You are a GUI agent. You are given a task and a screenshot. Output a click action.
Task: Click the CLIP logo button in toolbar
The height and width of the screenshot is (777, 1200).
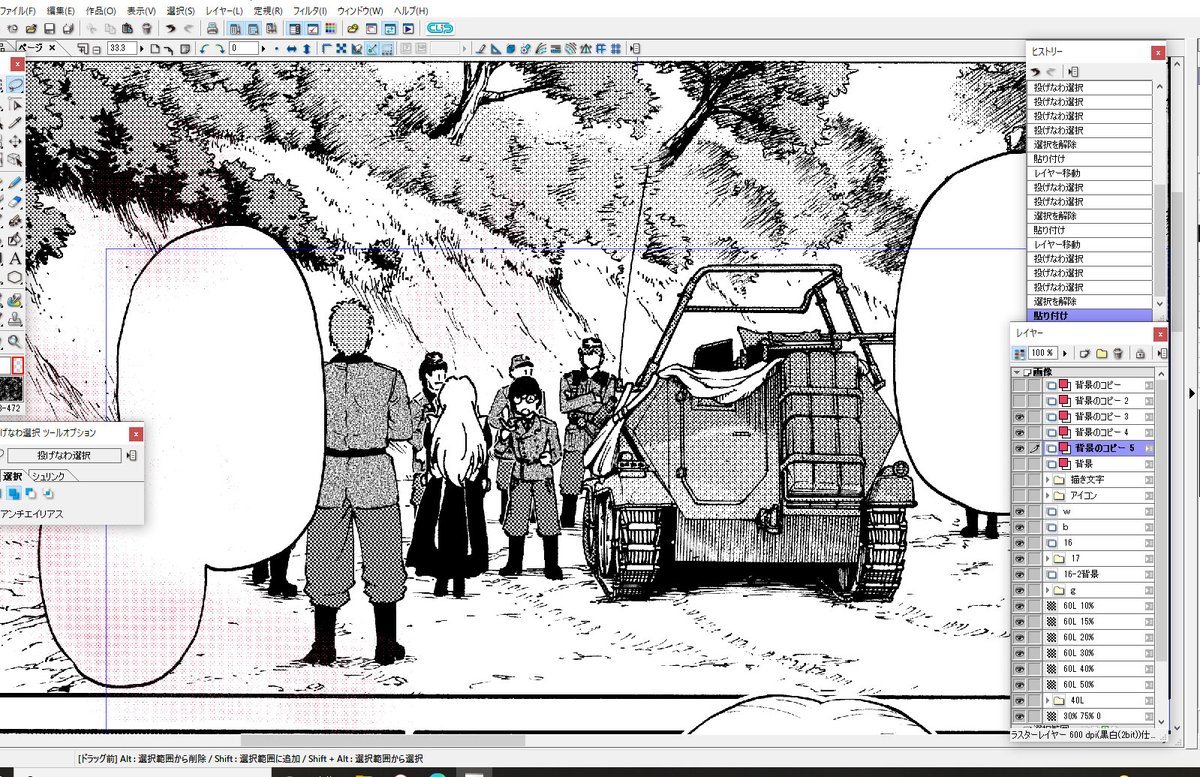[442, 29]
